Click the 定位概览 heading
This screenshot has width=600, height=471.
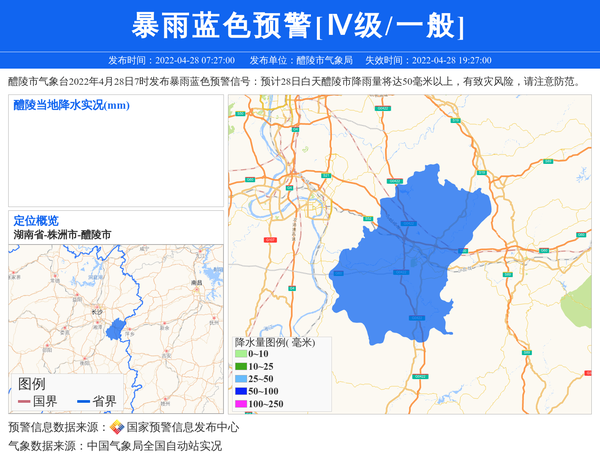tap(36, 220)
